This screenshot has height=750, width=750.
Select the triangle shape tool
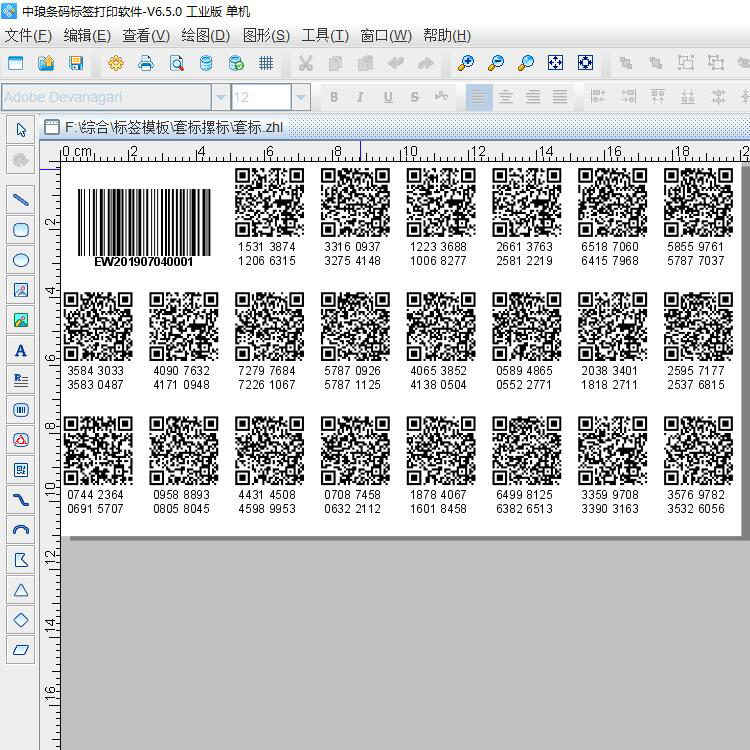click(21, 590)
